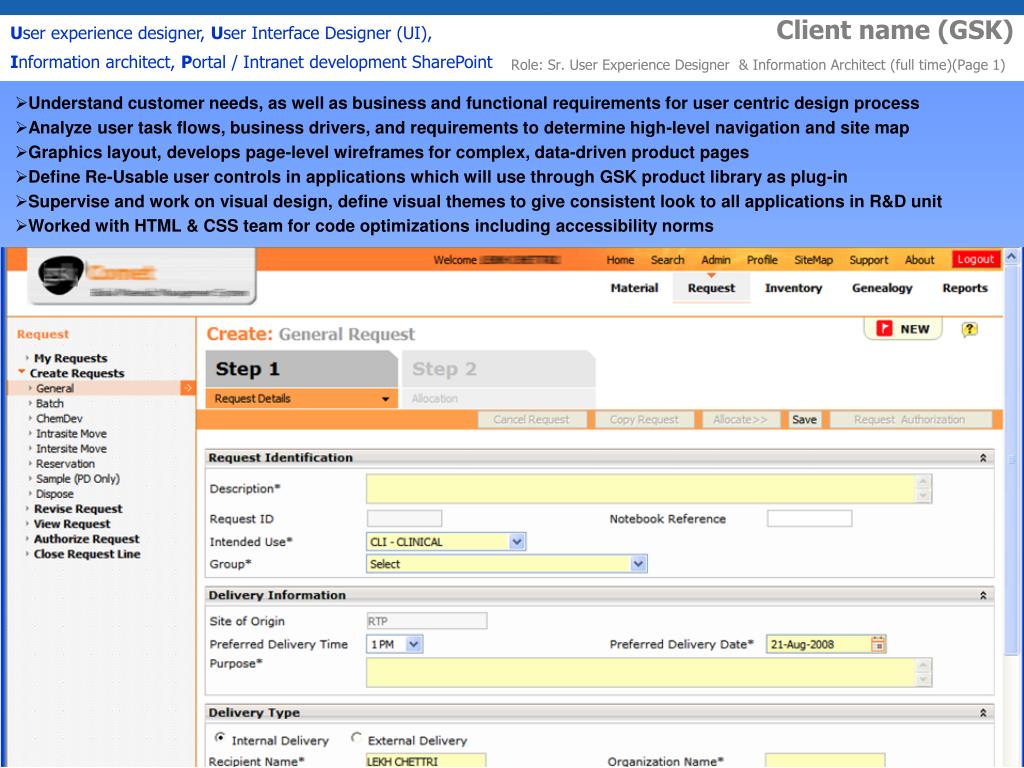
Task: Open the calendar picker beside Preferred Delivery Date
Action: click(878, 644)
